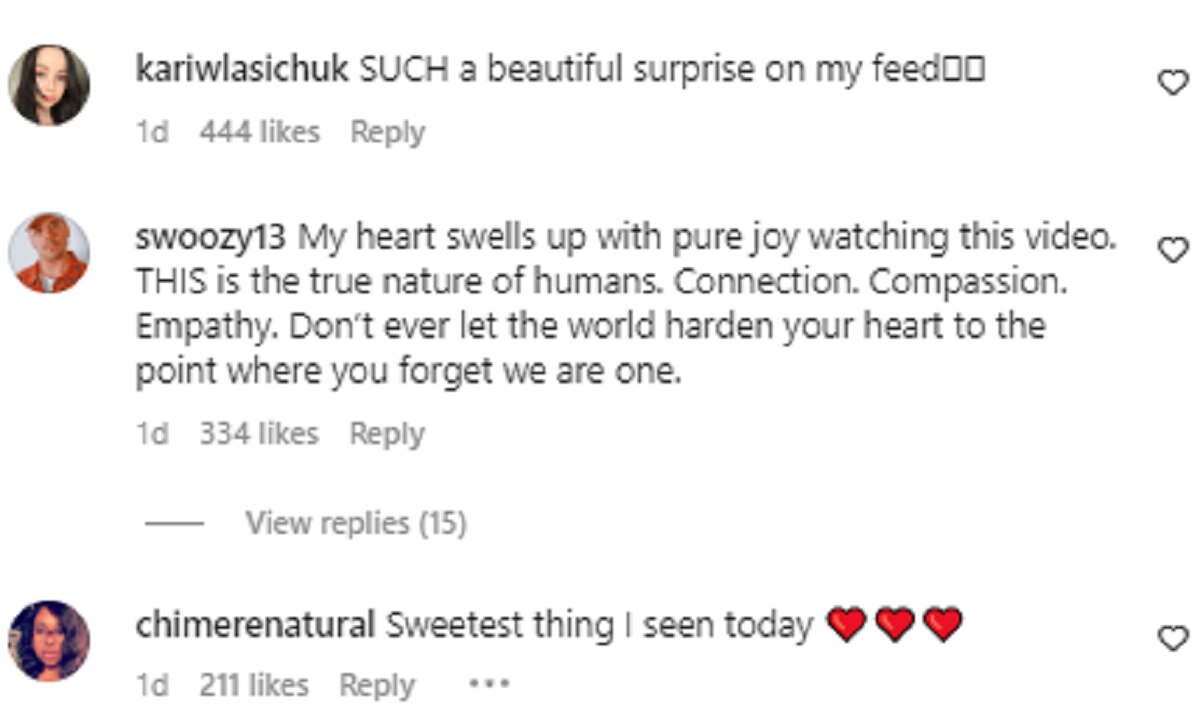Viewport: 1200px width, 718px height.
Task: Like swoozy13's comment with the heart
Action: pos(1171,250)
